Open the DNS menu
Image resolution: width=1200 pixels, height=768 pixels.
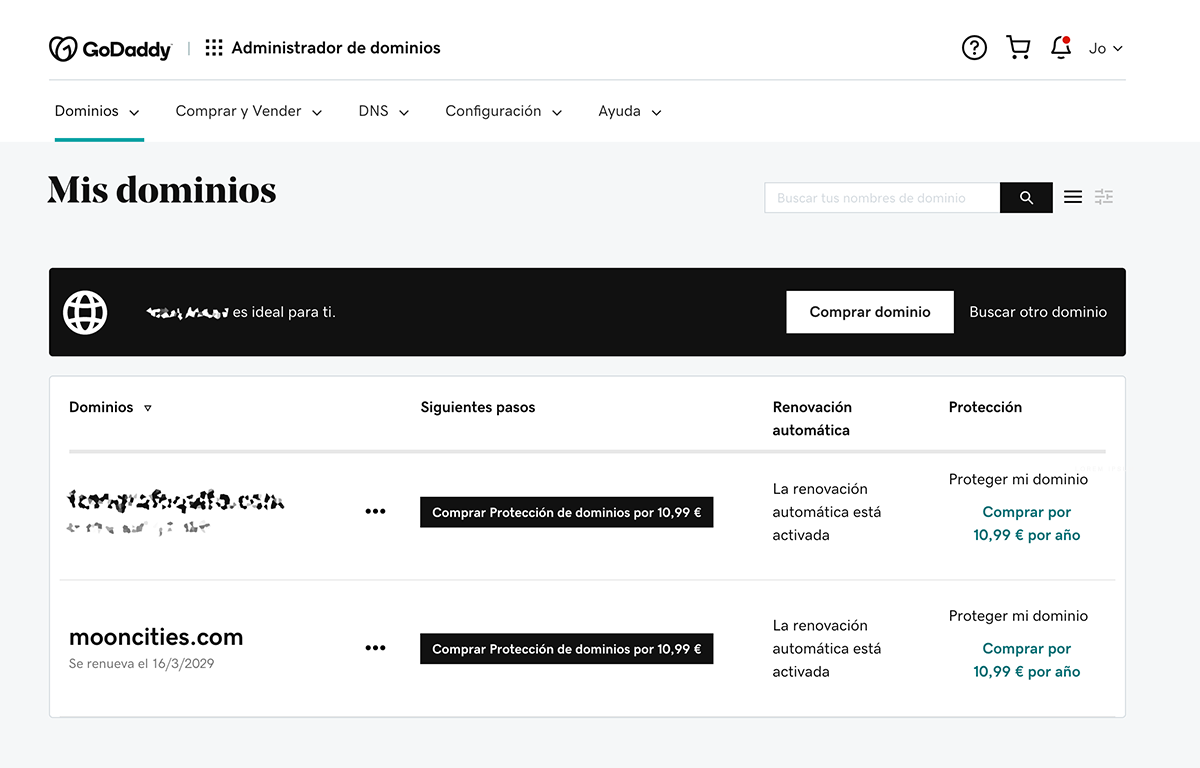pyautogui.click(x=383, y=111)
